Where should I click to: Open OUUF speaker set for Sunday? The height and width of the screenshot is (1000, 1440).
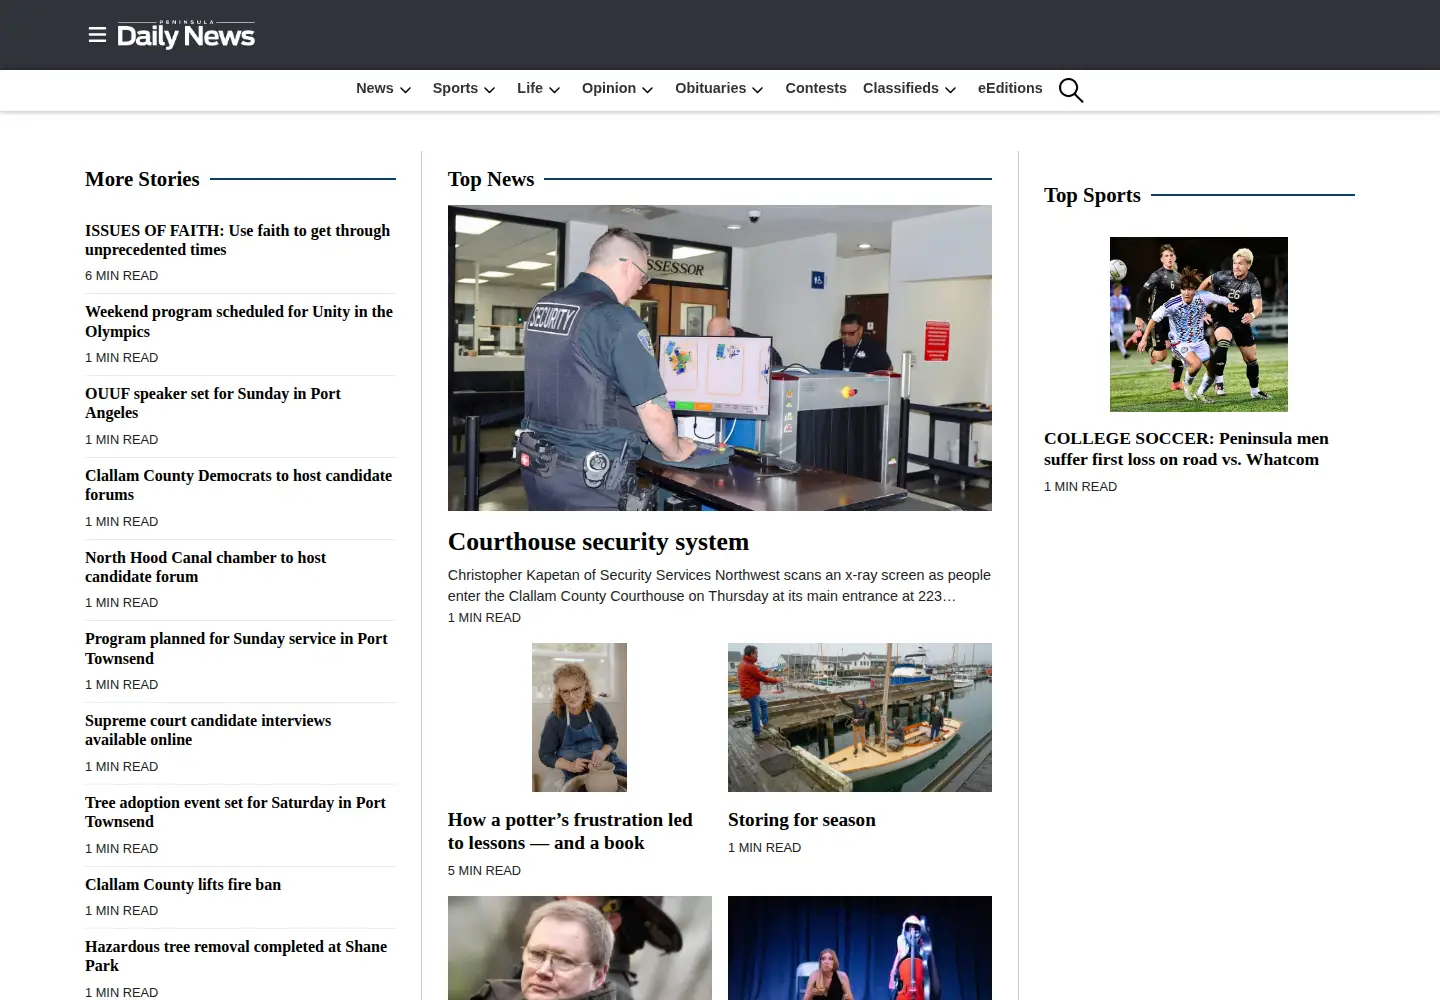pos(213,403)
